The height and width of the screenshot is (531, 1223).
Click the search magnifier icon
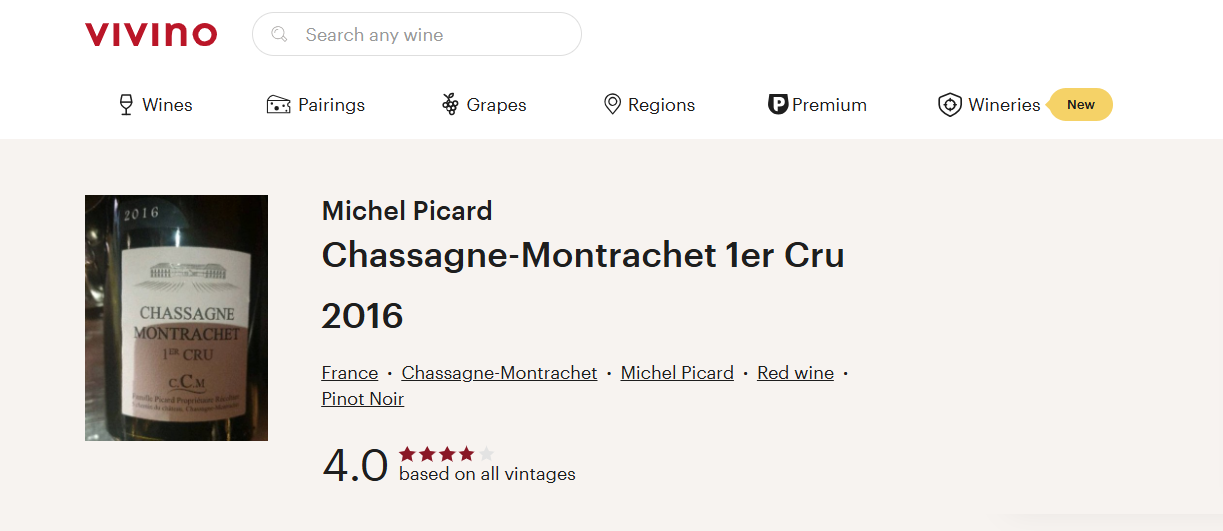[279, 35]
